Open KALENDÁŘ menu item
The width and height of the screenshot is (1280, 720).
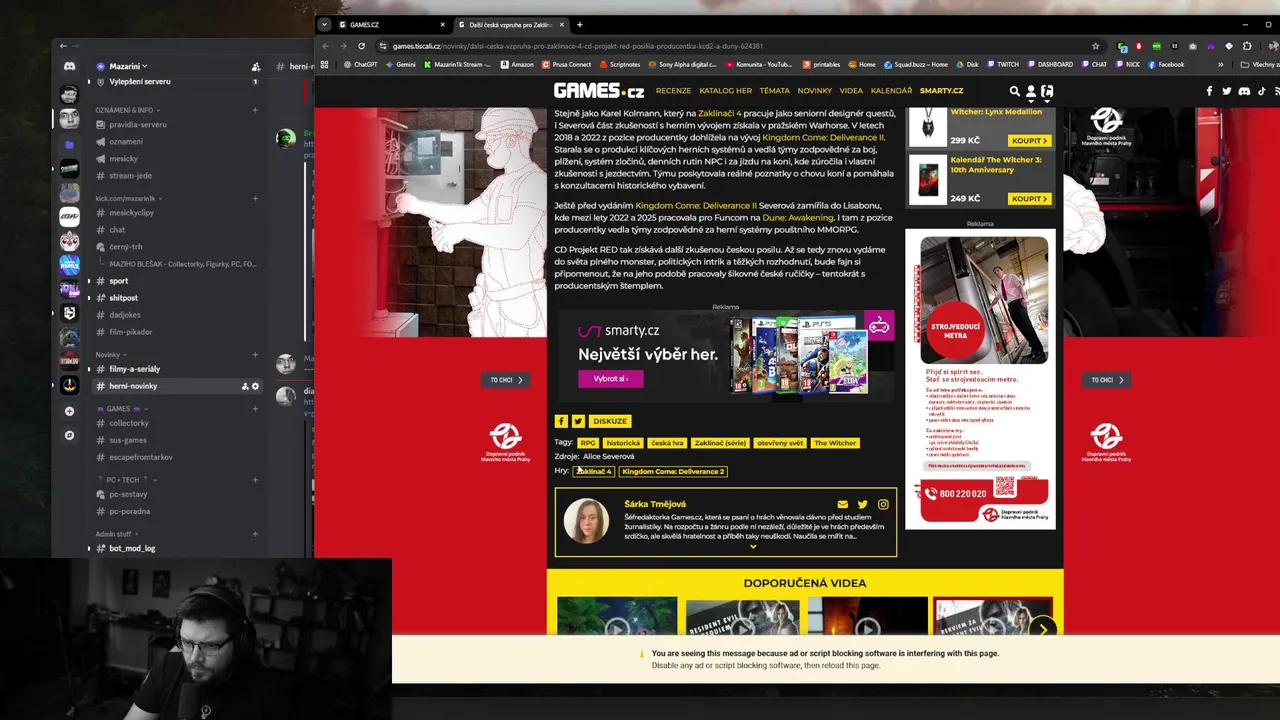point(891,91)
